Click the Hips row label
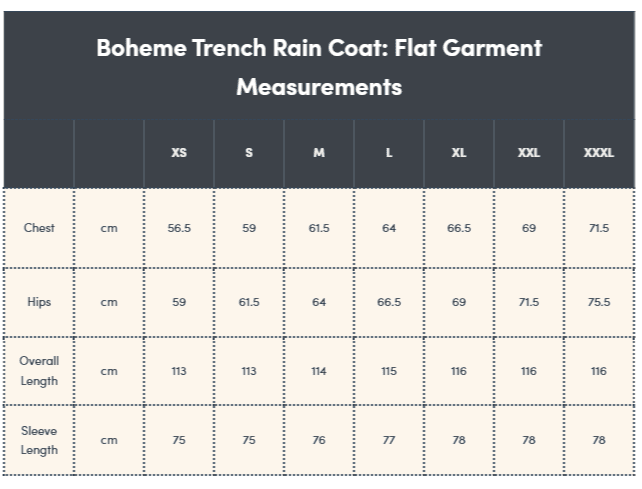 (39, 302)
